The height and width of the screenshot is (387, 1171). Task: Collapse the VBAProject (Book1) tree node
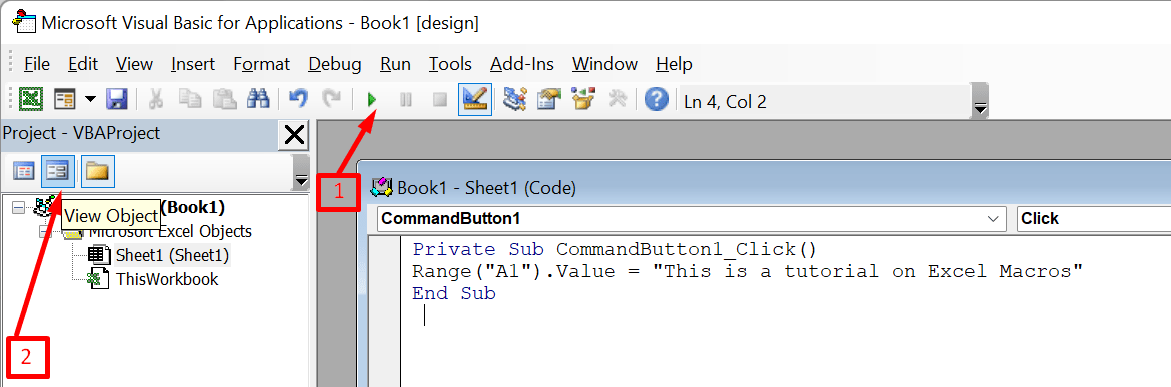[19, 208]
